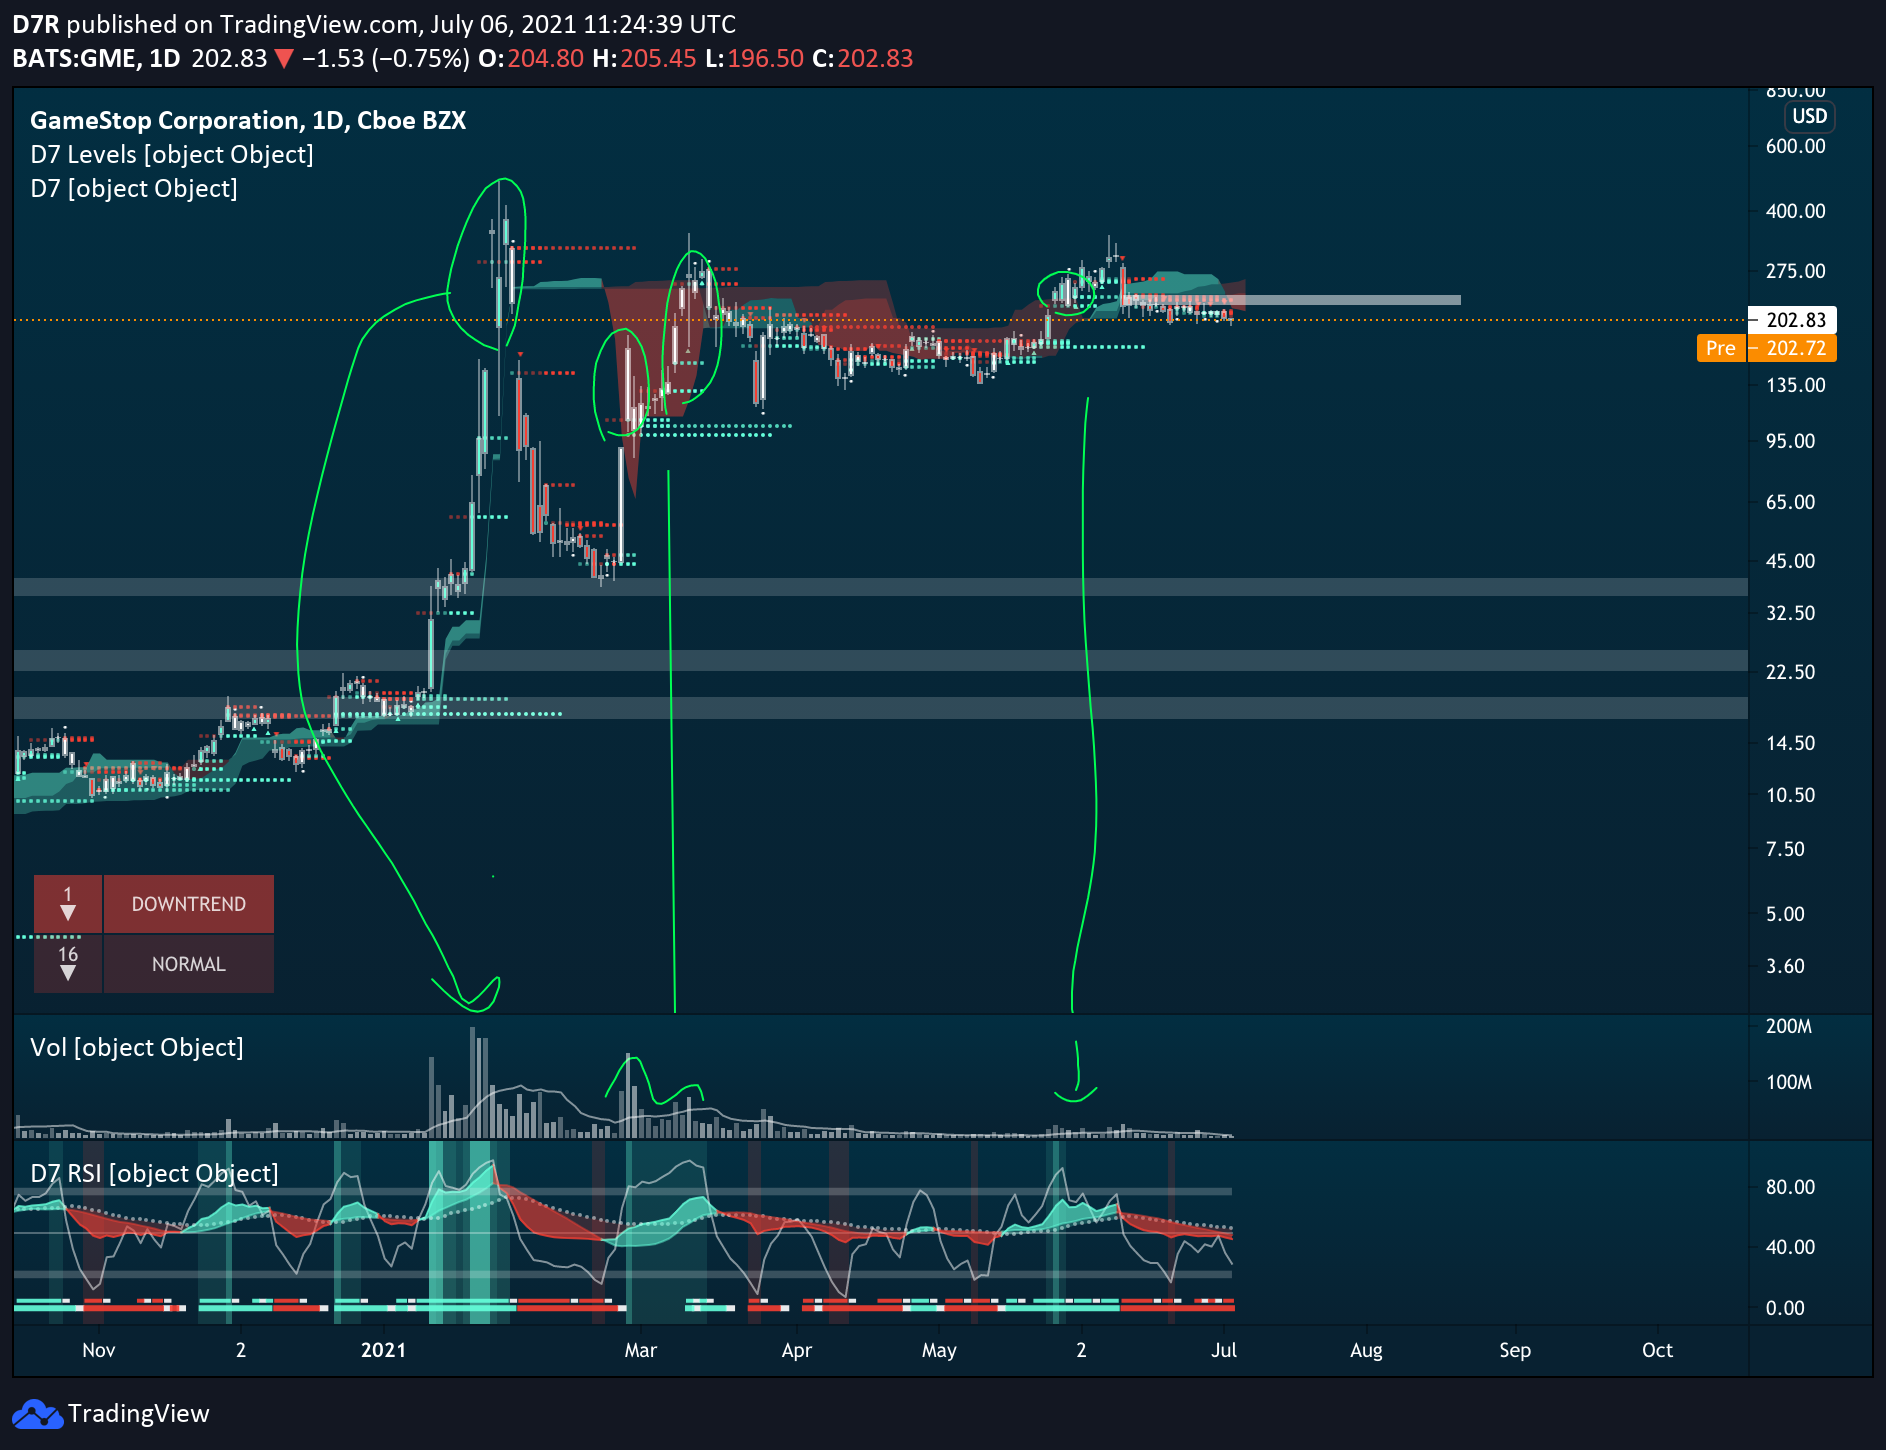Image resolution: width=1886 pixels, height=1450 pixels.
Task: Click the Aug label on time axis
Action: point(1366,1350)
